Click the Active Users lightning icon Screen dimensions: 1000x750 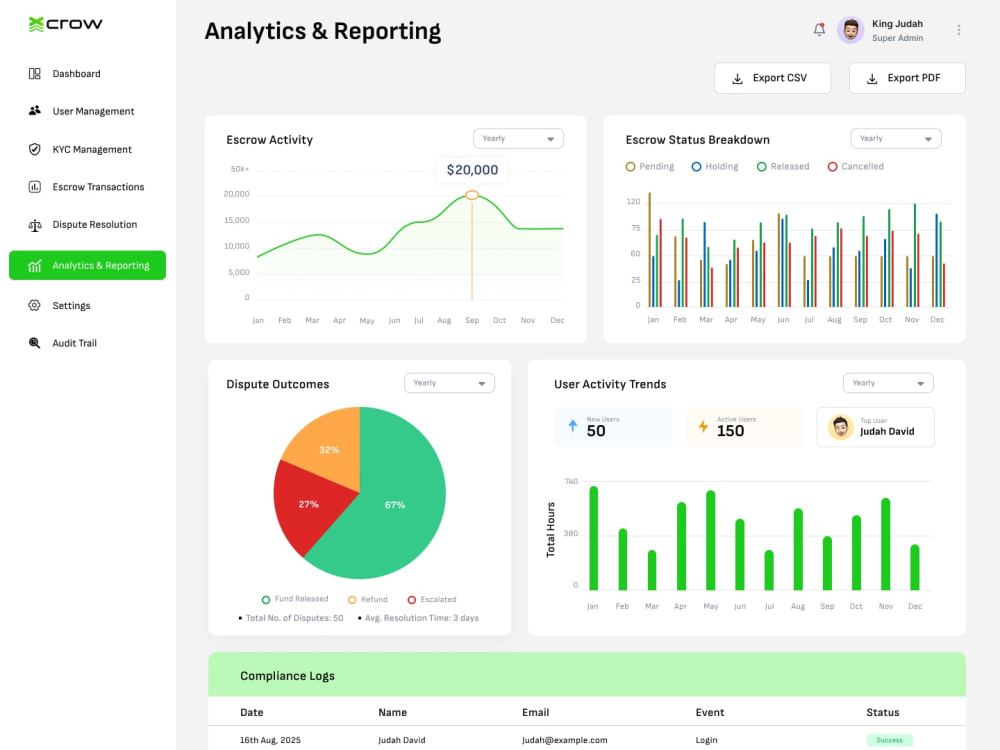(x=703, y=426)
